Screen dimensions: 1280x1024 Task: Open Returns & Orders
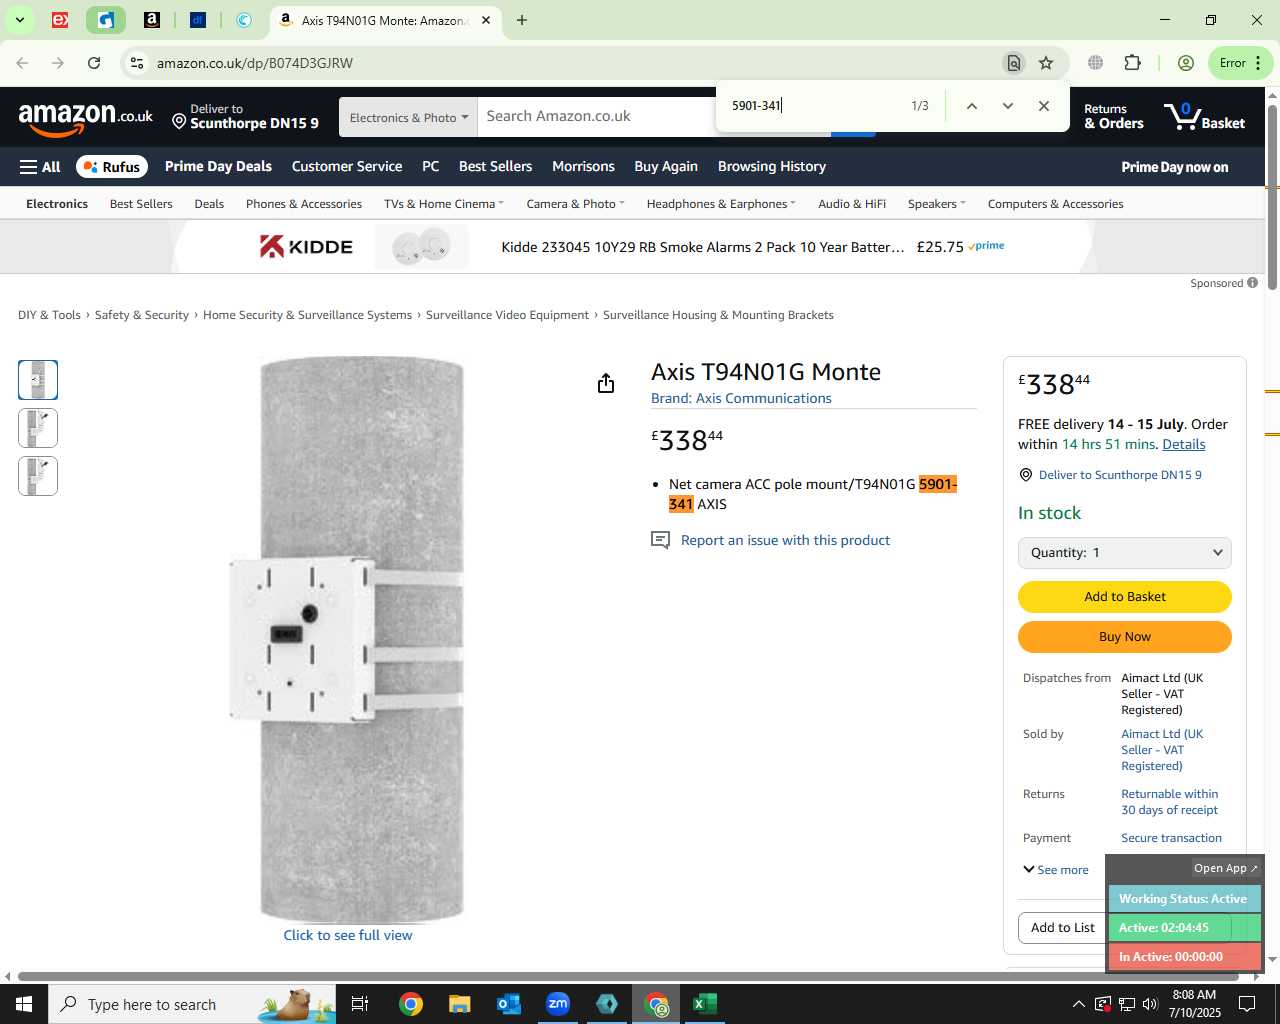coord(1113,117)
